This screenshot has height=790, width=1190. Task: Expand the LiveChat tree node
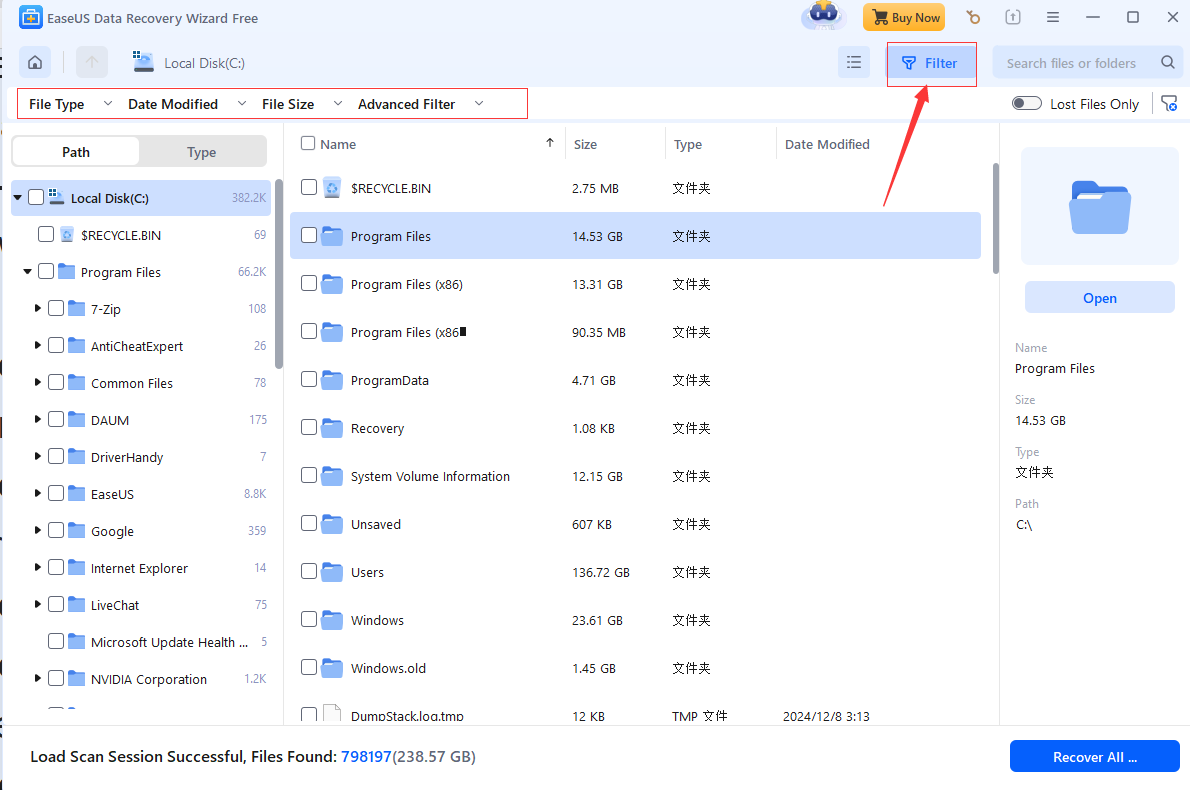[37, 604]
